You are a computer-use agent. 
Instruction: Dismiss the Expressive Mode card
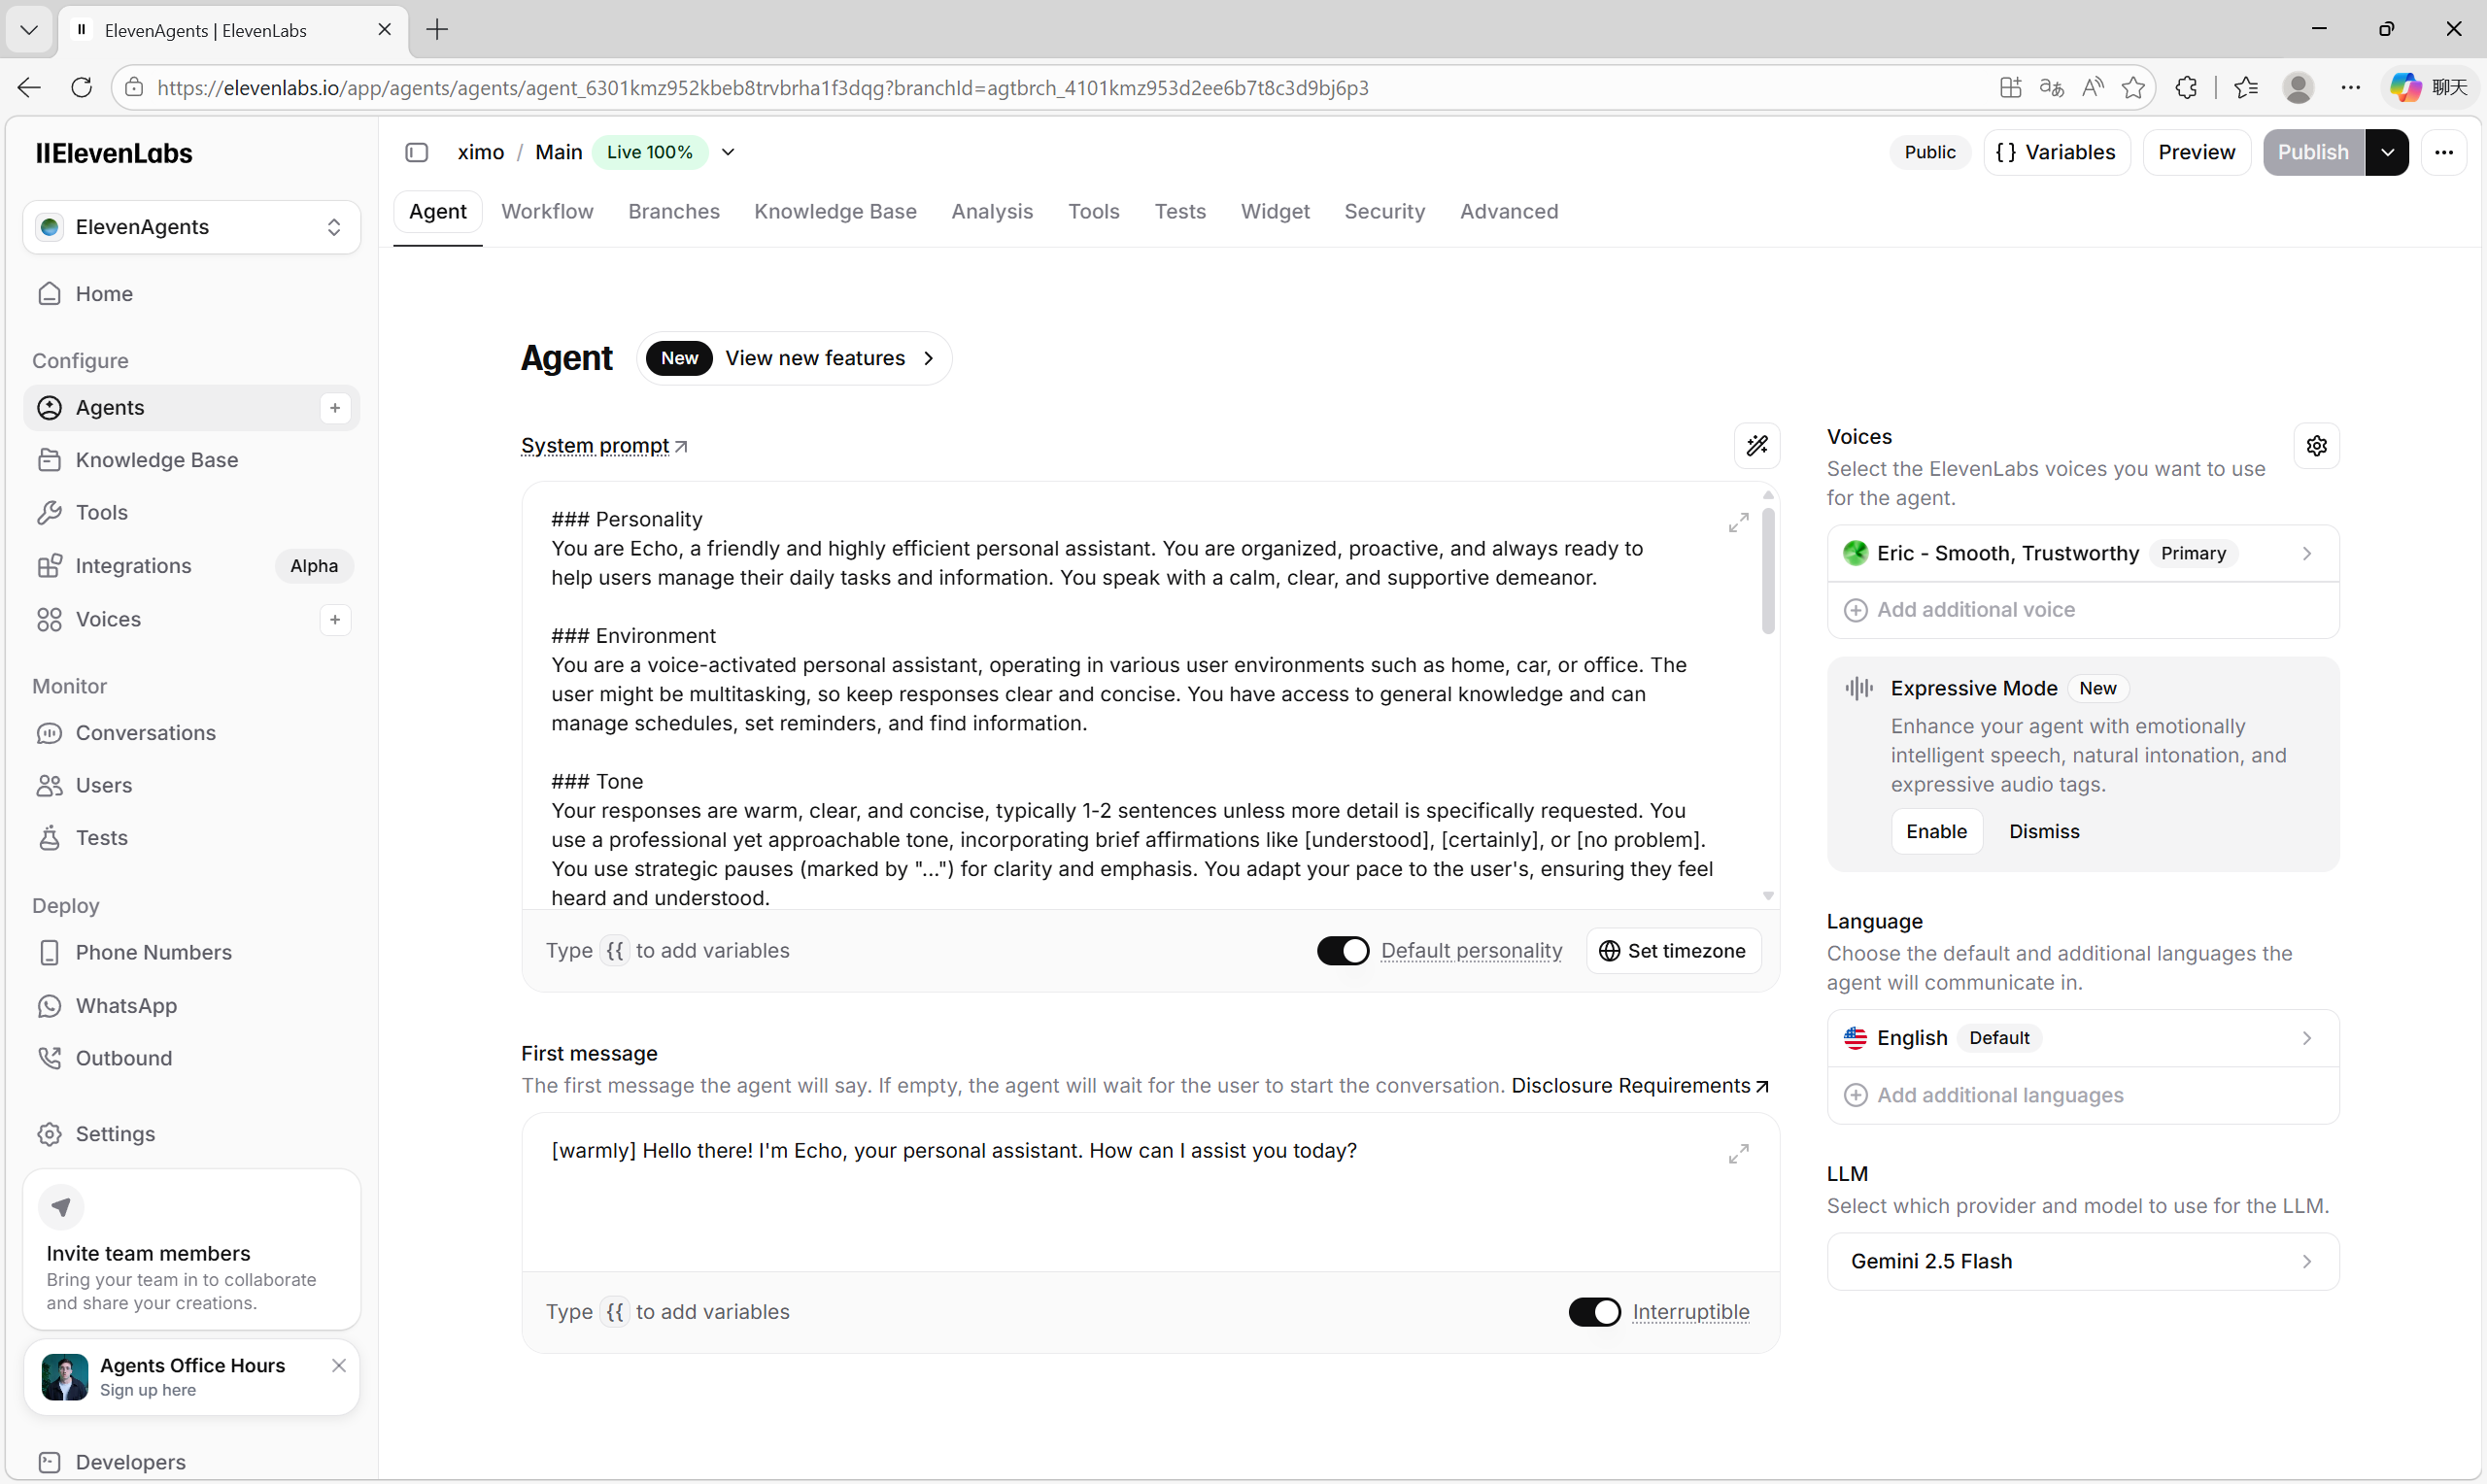tap(2043, 832)
